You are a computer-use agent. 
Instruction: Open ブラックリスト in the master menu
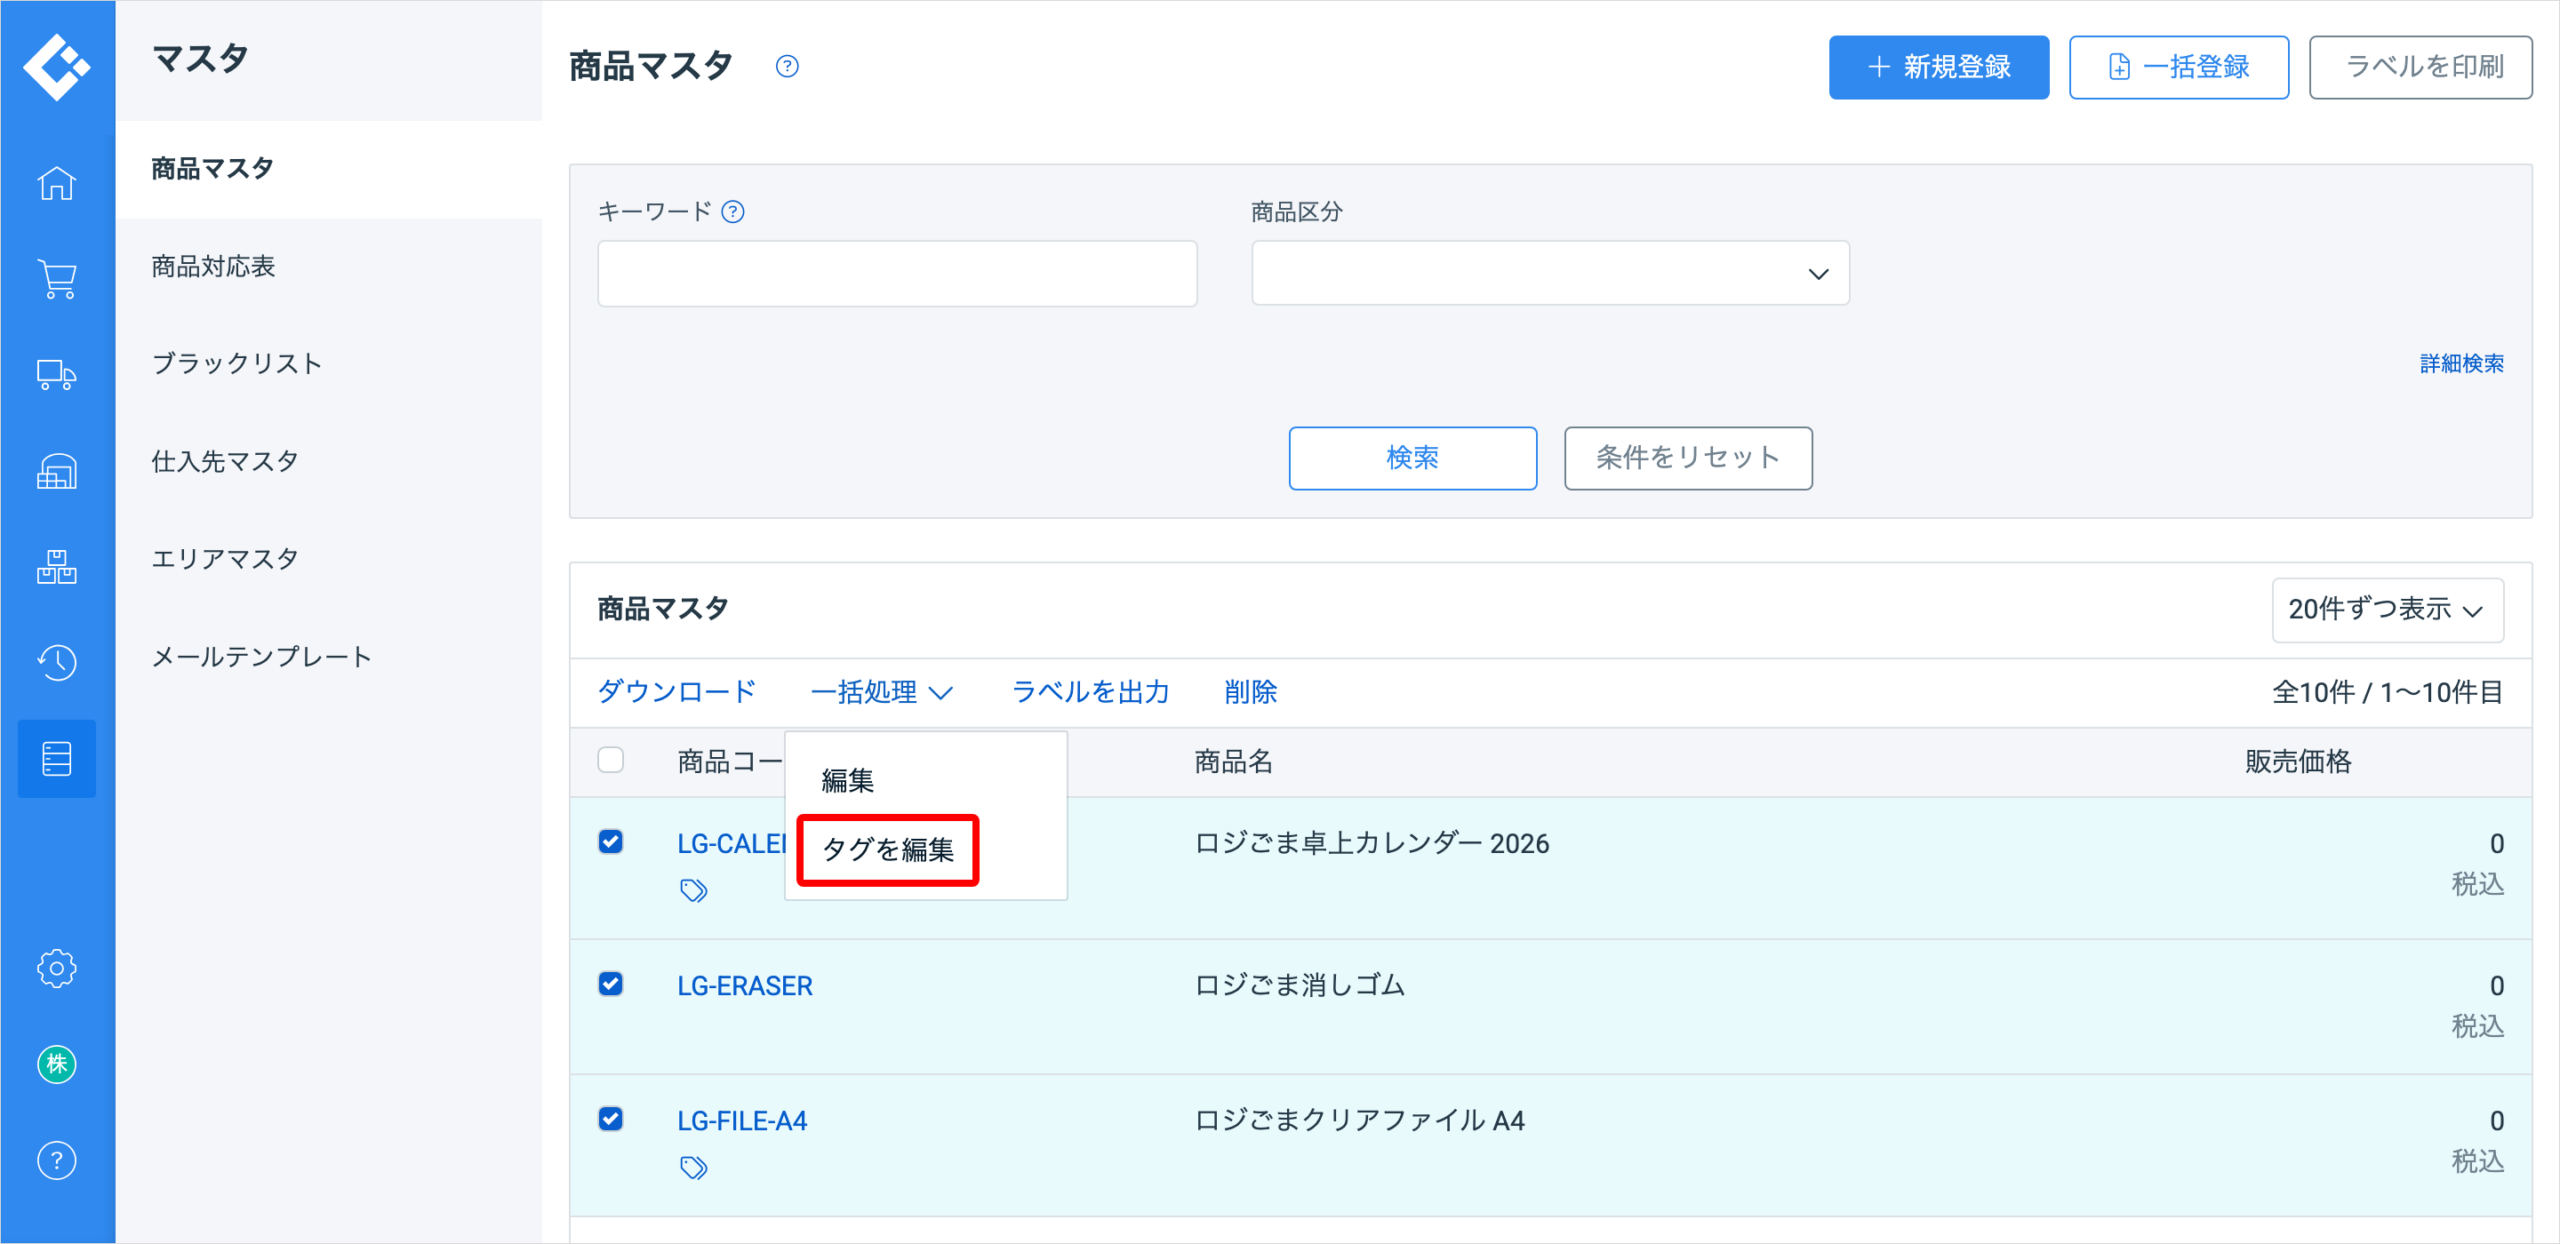(237, 363)
